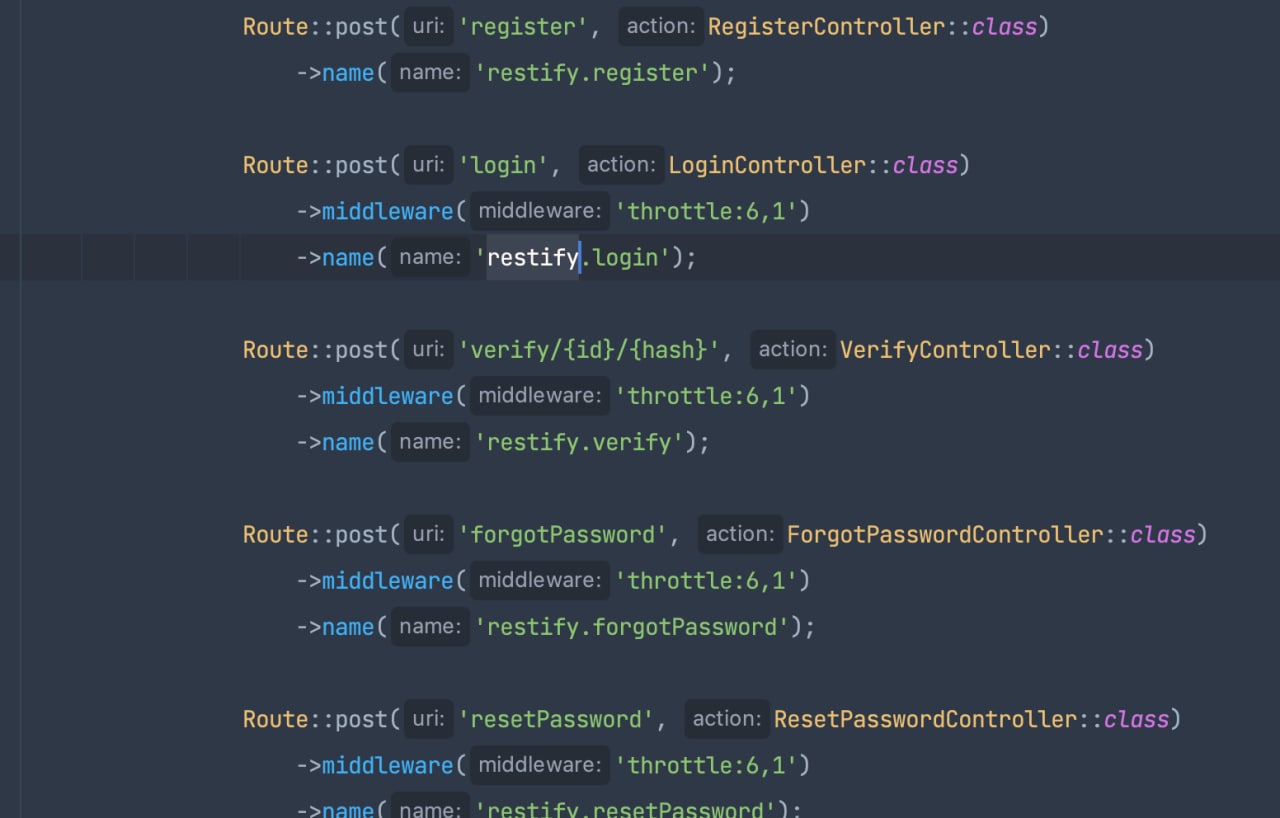The height and width of the screenshot is (818, 1280).
Task: Click the middleware method under the verify route
Action: point(387,396)
